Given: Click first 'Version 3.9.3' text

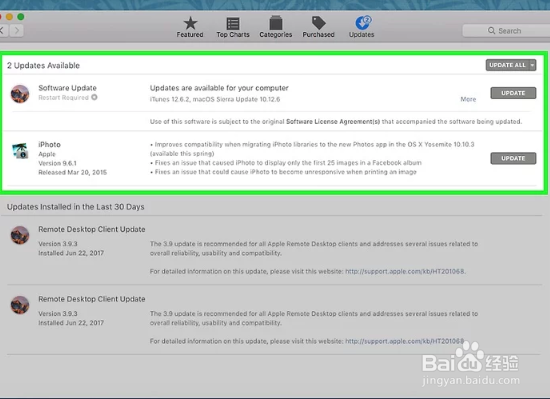Looking at the screenshot, I should coord(58,243).
